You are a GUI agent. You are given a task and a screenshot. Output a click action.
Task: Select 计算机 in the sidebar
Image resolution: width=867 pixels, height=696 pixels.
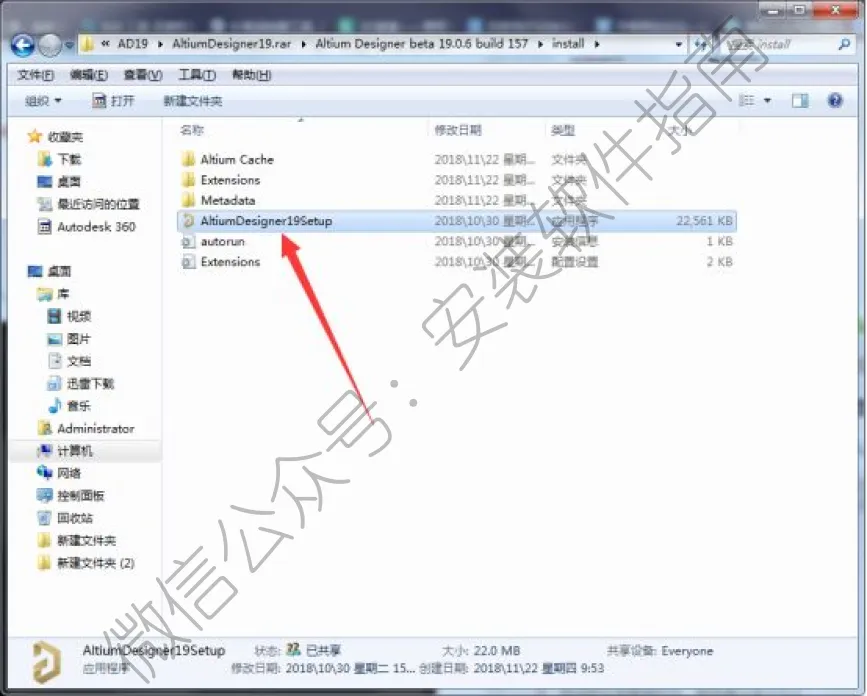tap(75, 451)
